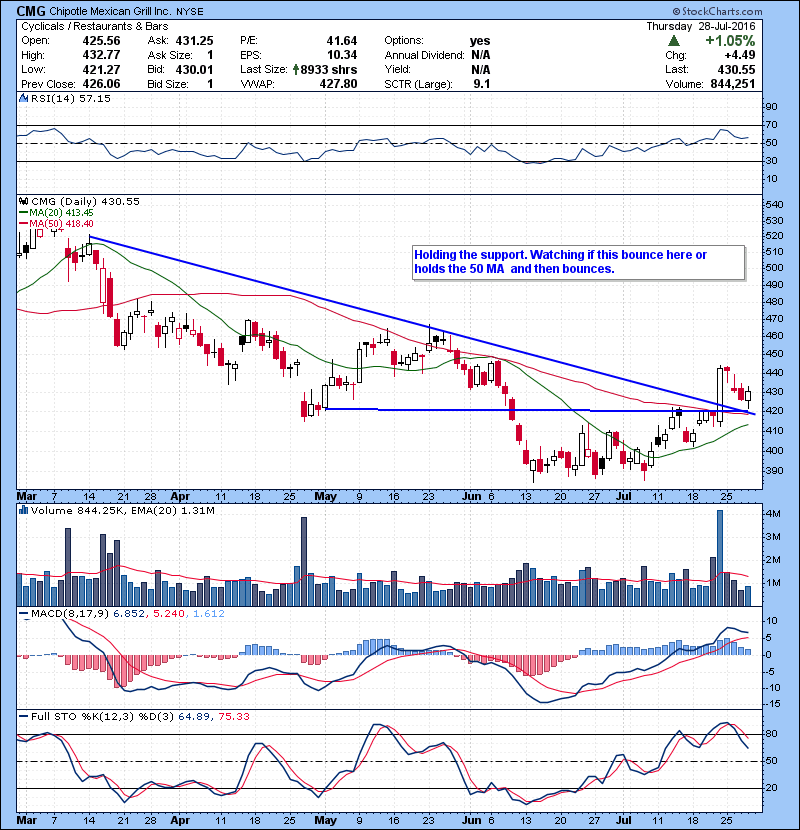The image size is (800, 830).
Task: Click the Volume 844.25K, EMA(20) 1.31M legend
Action: (123, 510)
